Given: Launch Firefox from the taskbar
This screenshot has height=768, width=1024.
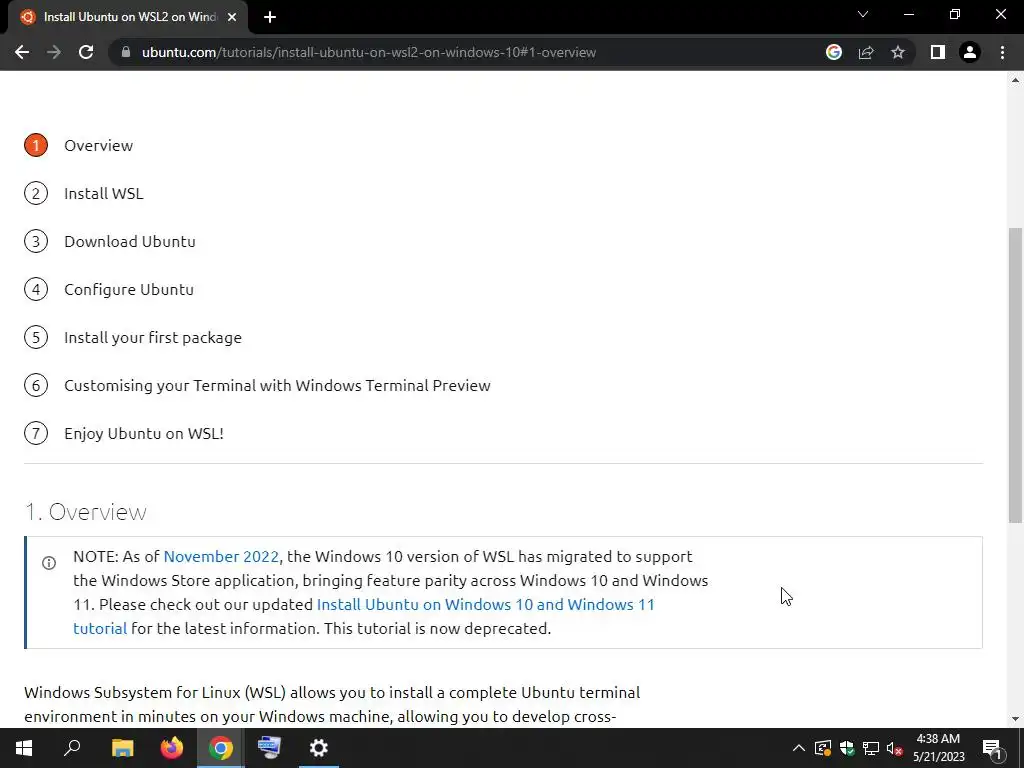Looking at the screenshot, I should click(172, 748).
